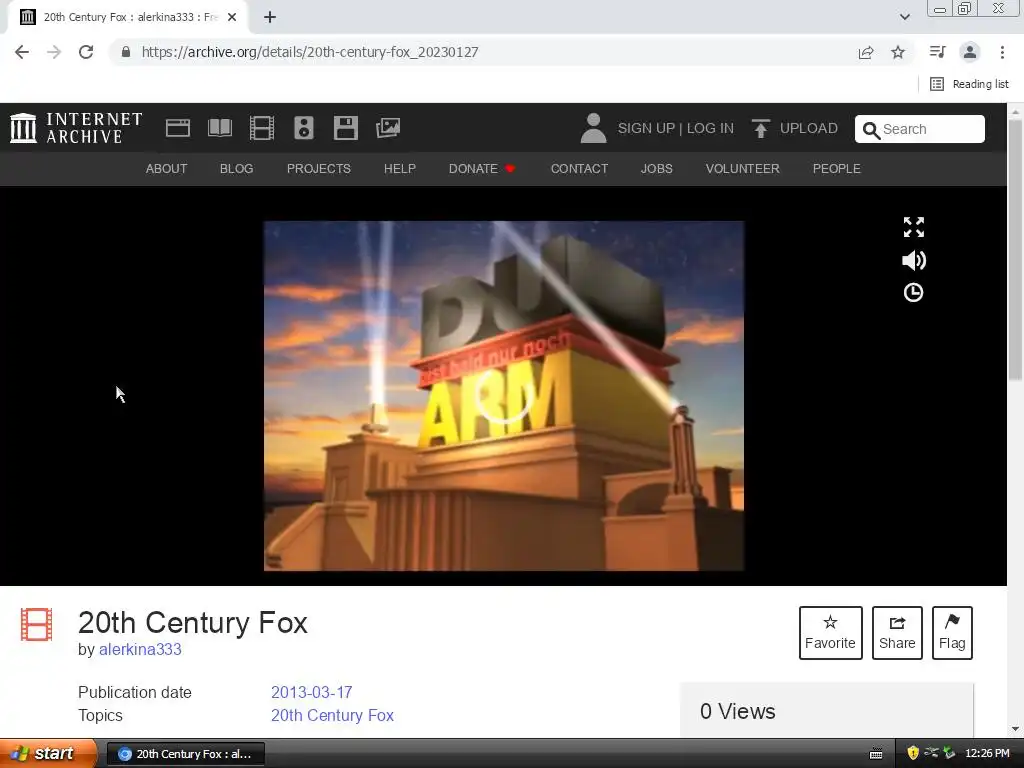Screen dimensions: 1024x768
Task: Click the UPLOAD link
Action: coord(808,128)
